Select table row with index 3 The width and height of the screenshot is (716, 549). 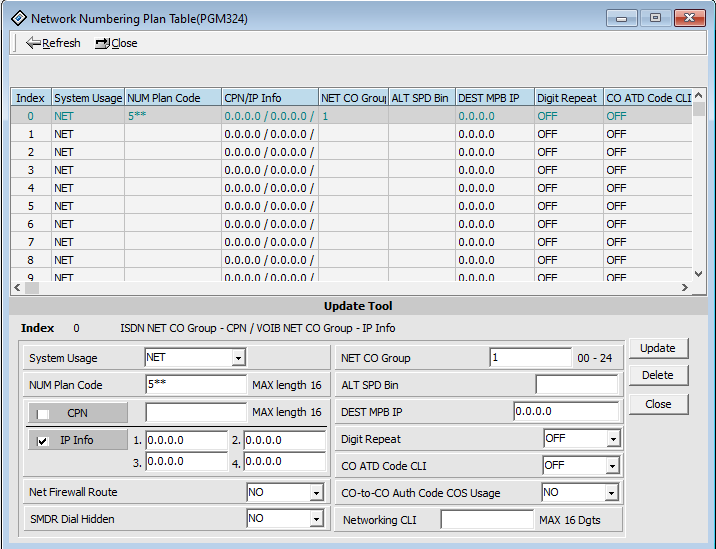point(31,170)
